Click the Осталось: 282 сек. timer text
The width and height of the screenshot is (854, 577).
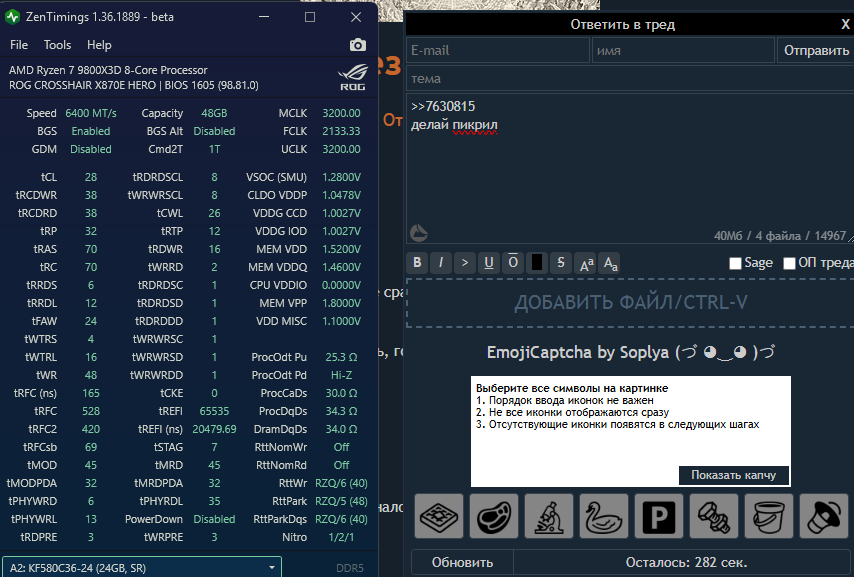click(x=686, y=562)
